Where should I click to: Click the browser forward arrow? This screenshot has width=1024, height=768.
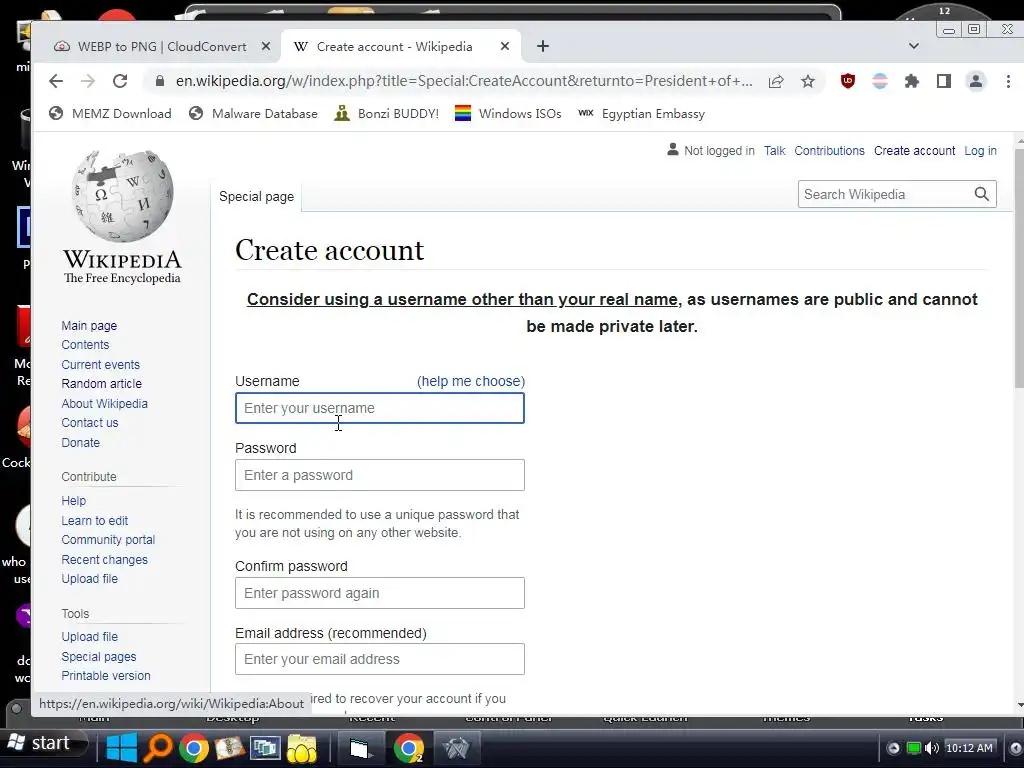(x=88, y=81)
